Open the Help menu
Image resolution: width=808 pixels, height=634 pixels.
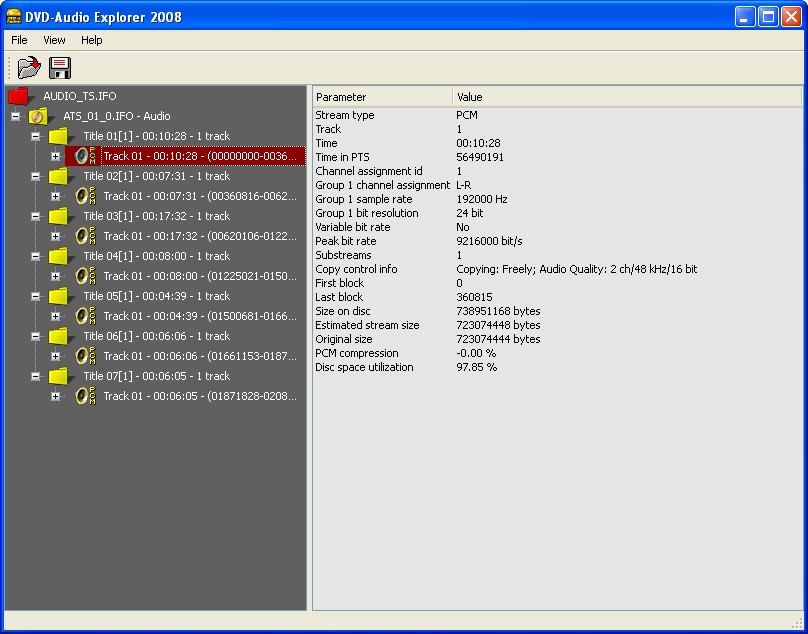click(x=91, y=40)
